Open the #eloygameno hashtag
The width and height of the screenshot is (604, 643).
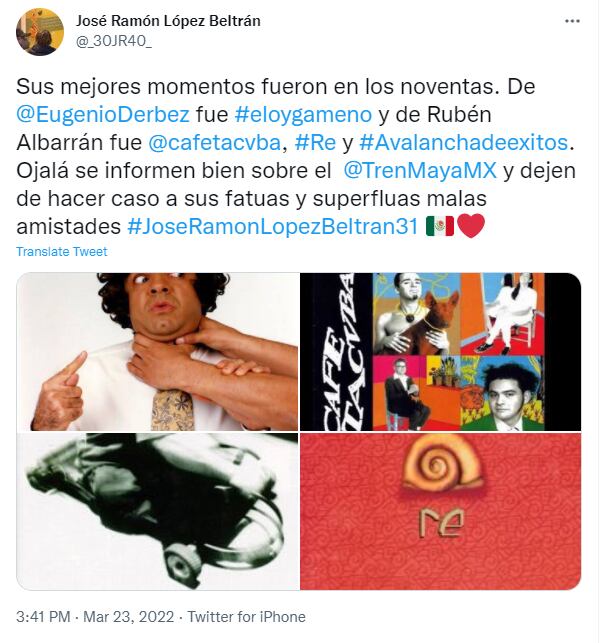click(x=303, y=114)
